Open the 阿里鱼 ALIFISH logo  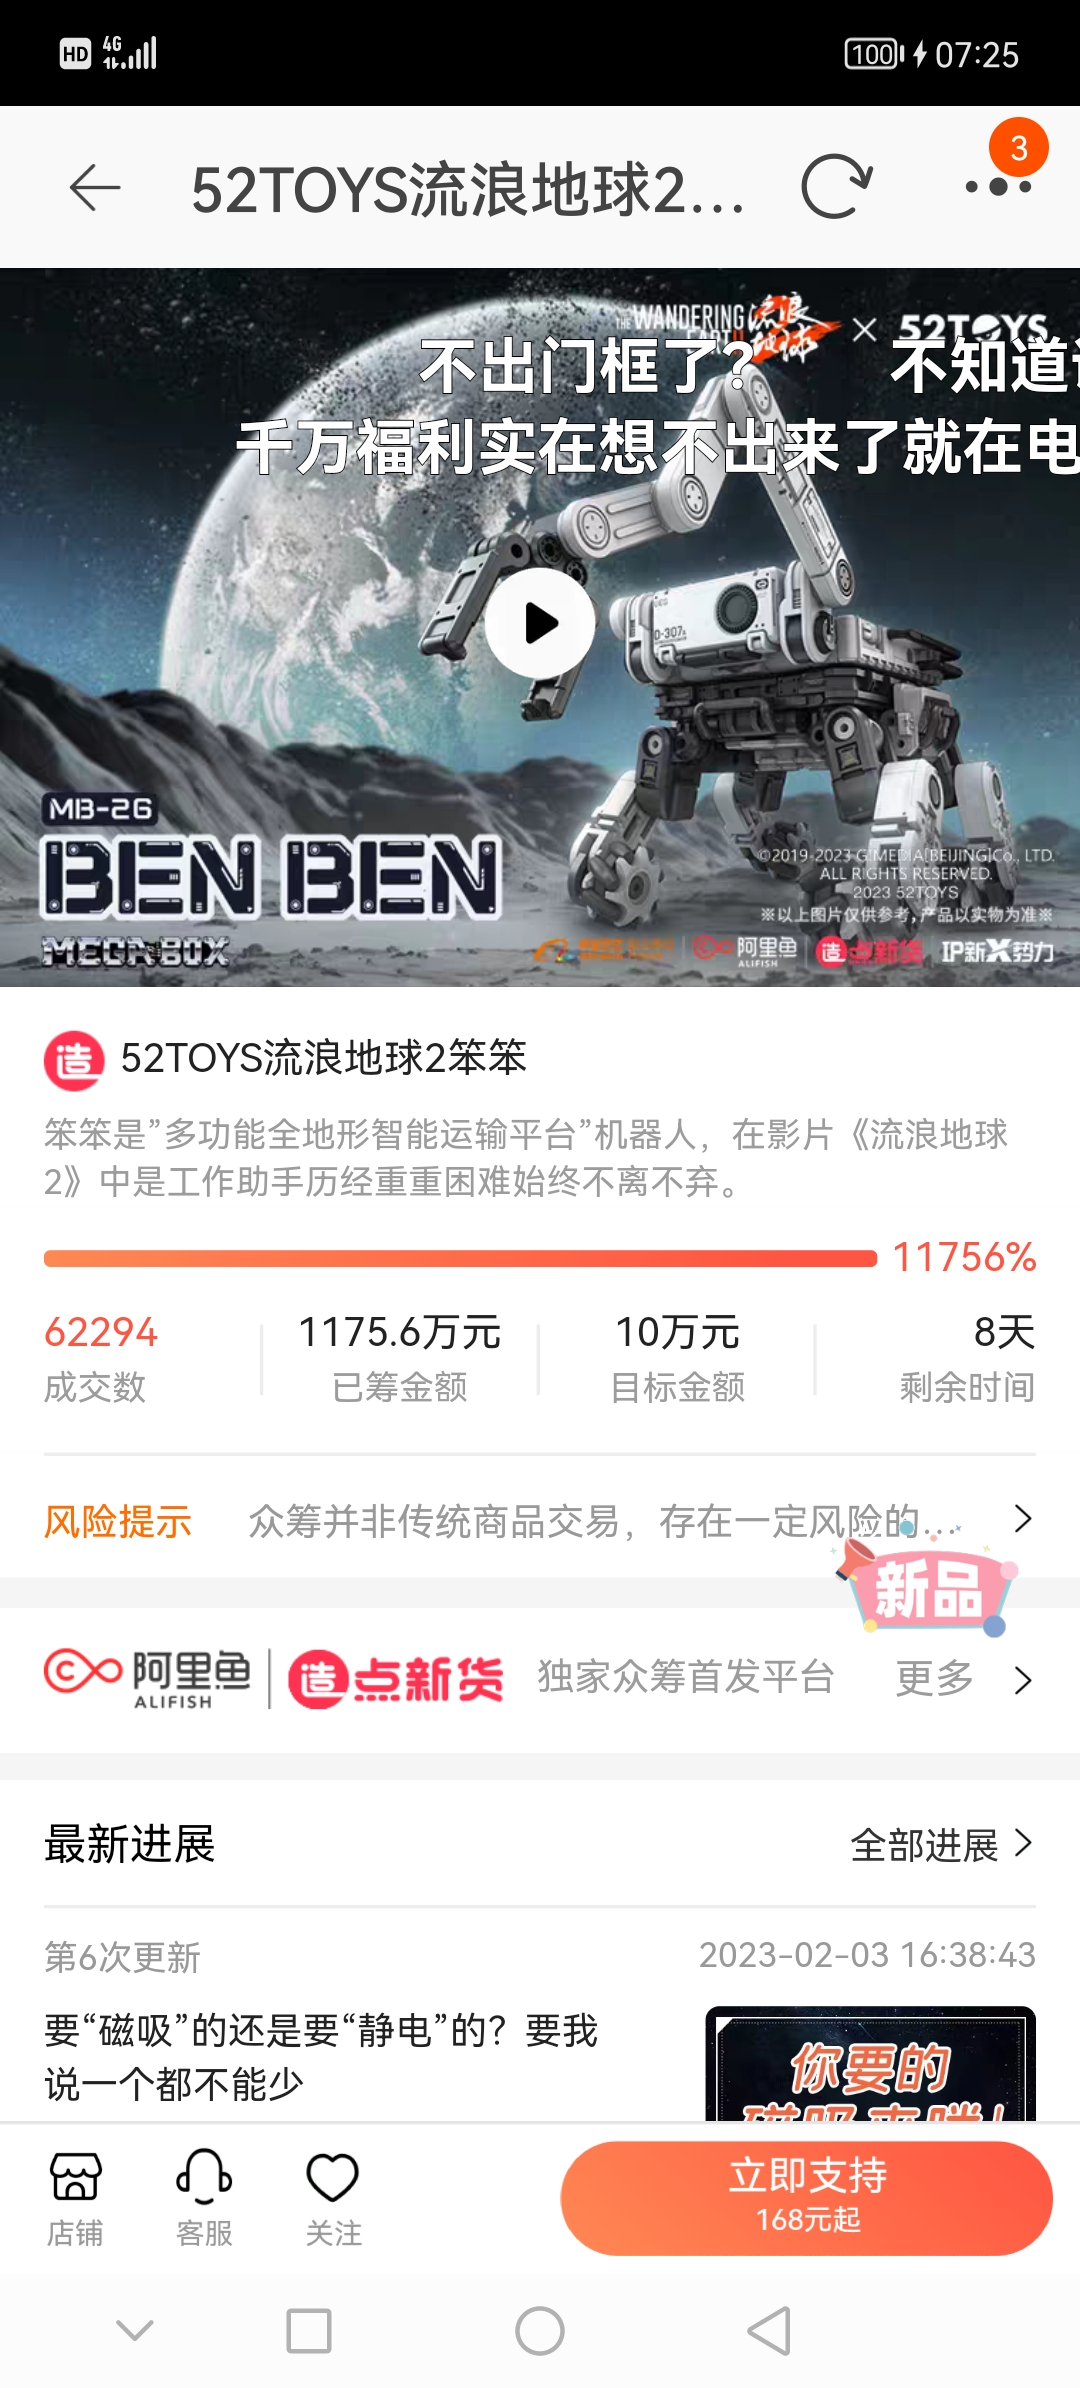(147, 1678)
